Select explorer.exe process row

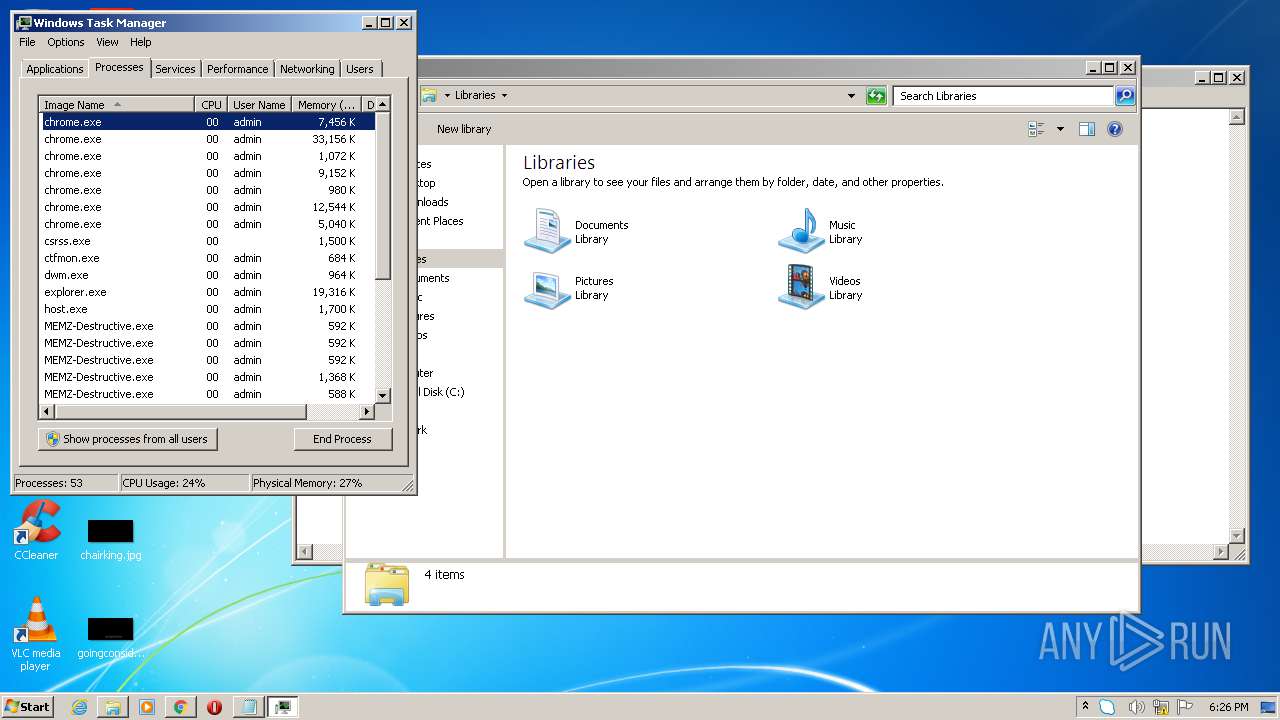click(207, 292)
